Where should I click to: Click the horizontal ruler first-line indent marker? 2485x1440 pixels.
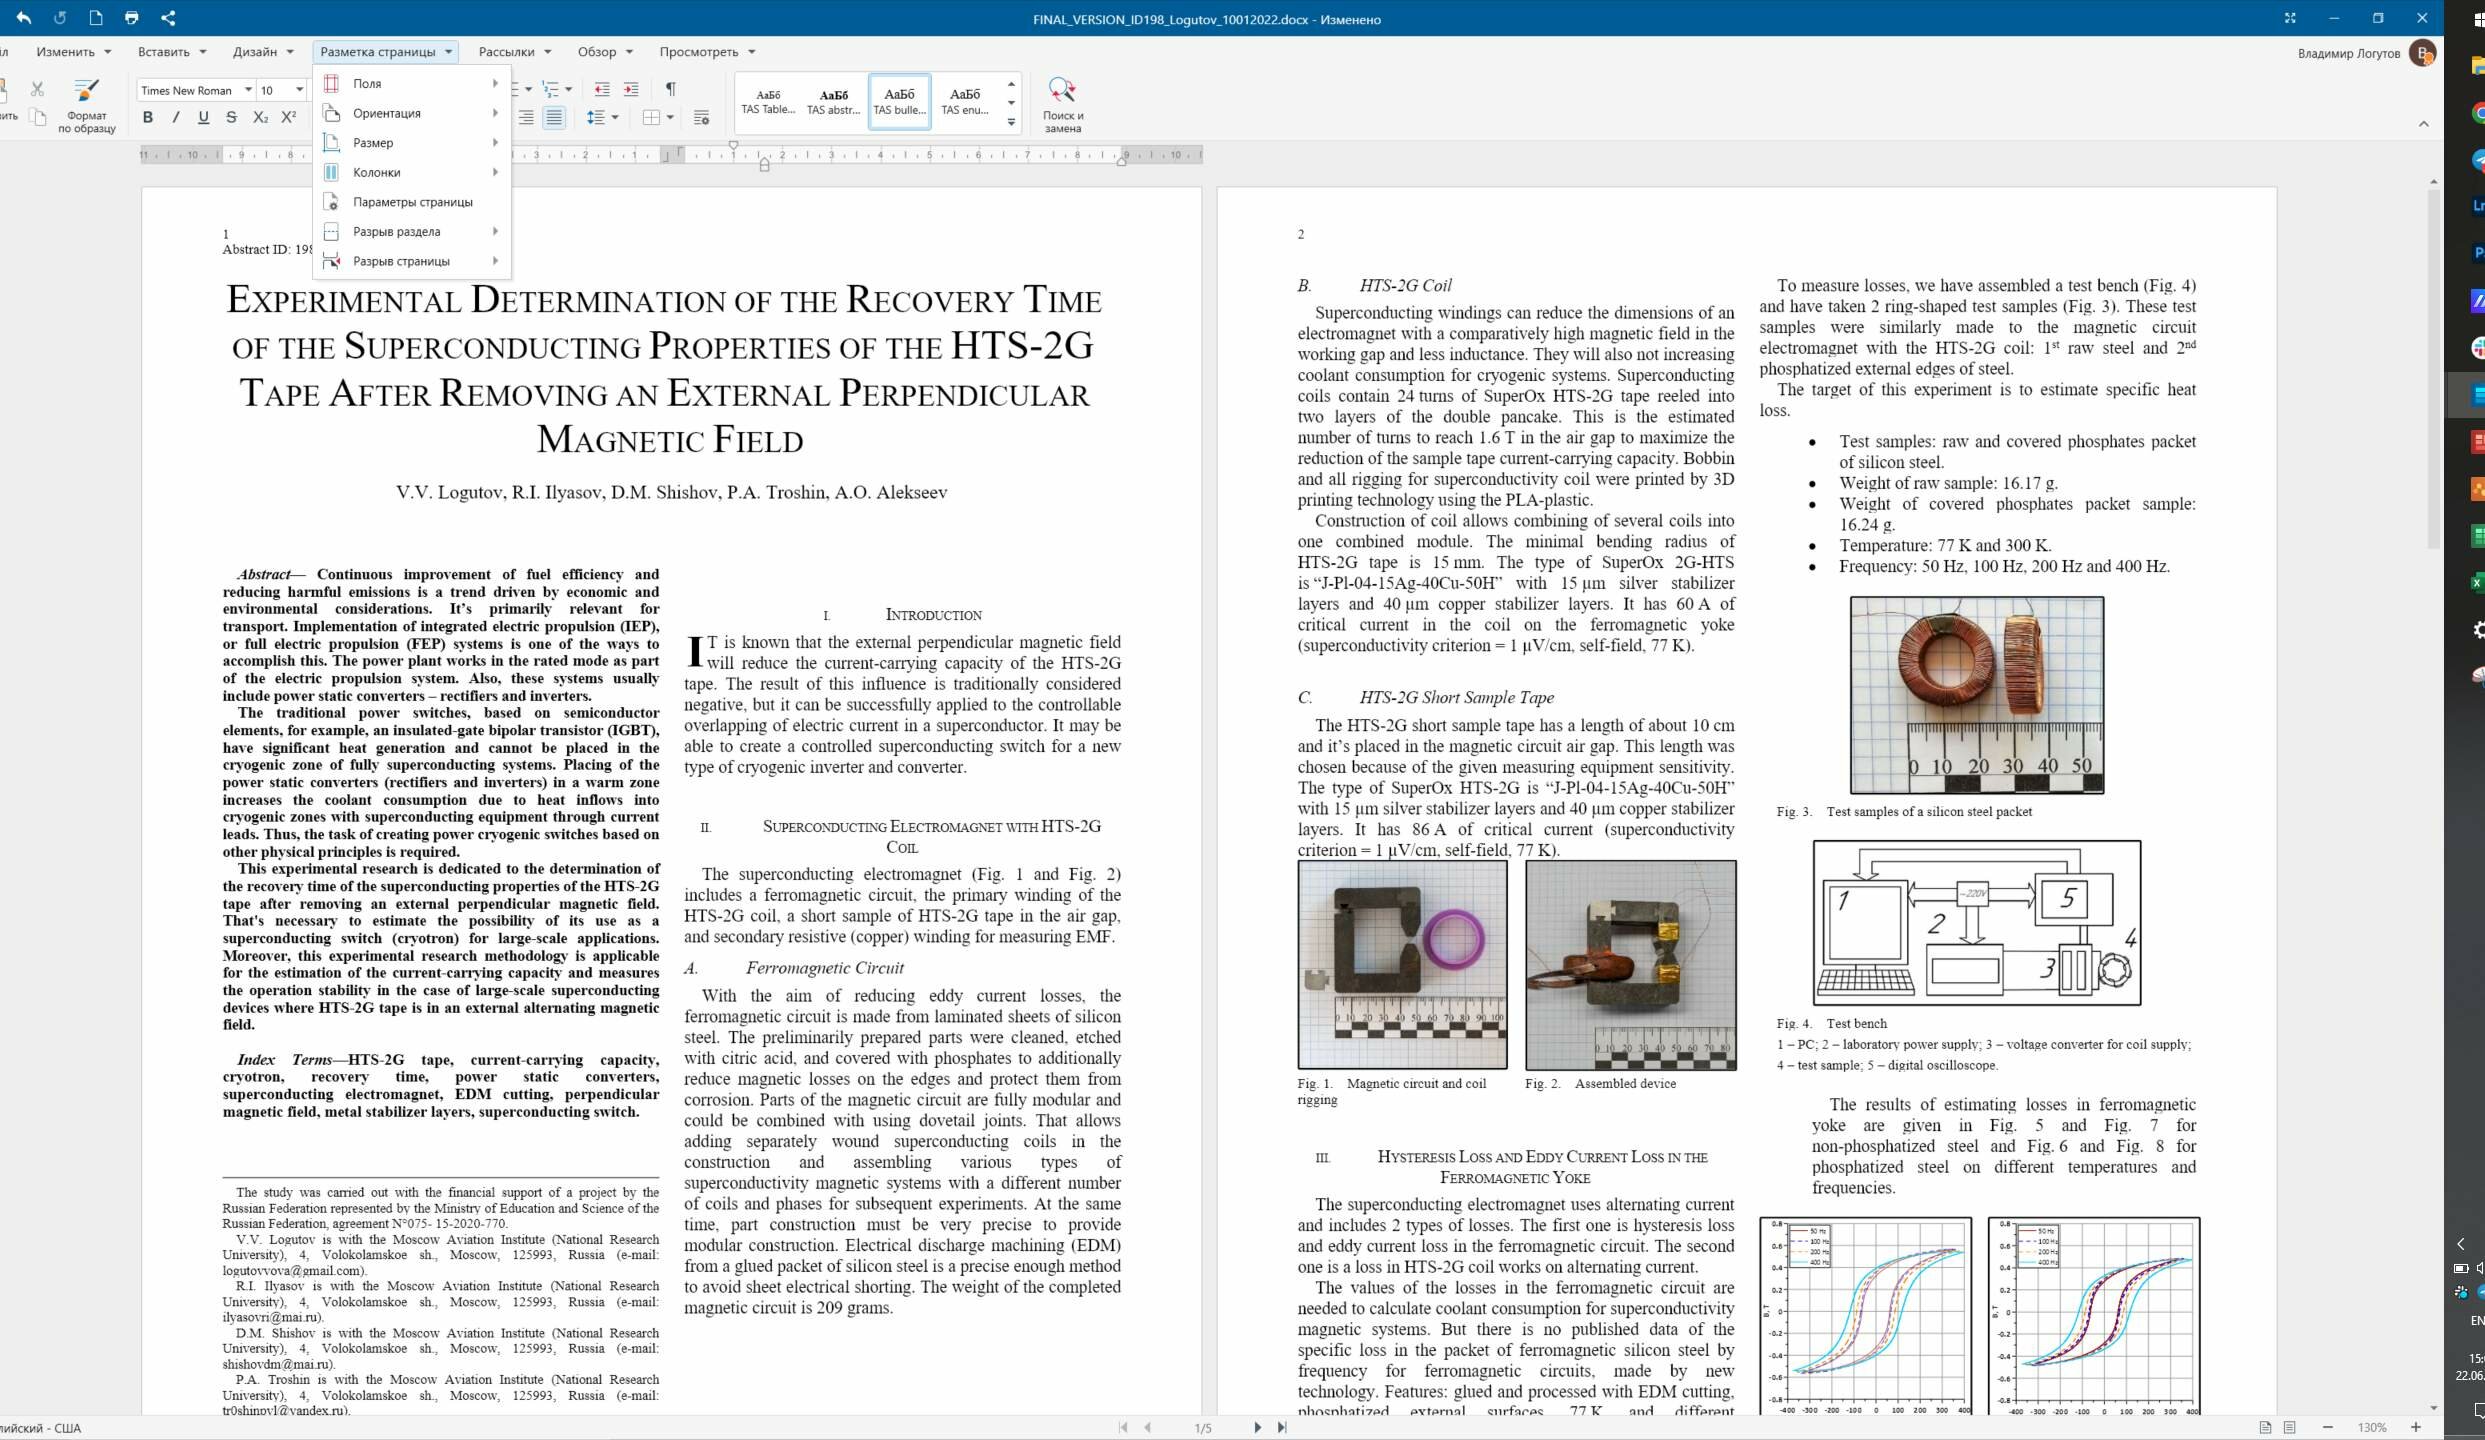point(733,146)
